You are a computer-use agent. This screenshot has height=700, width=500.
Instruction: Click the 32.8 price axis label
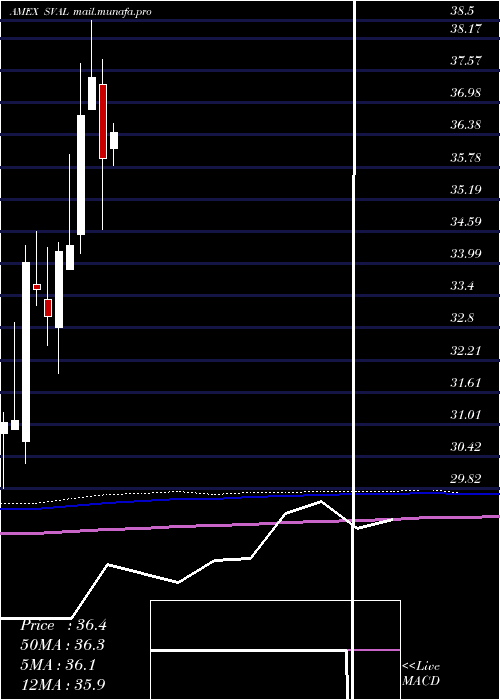(x=462, y=318)
